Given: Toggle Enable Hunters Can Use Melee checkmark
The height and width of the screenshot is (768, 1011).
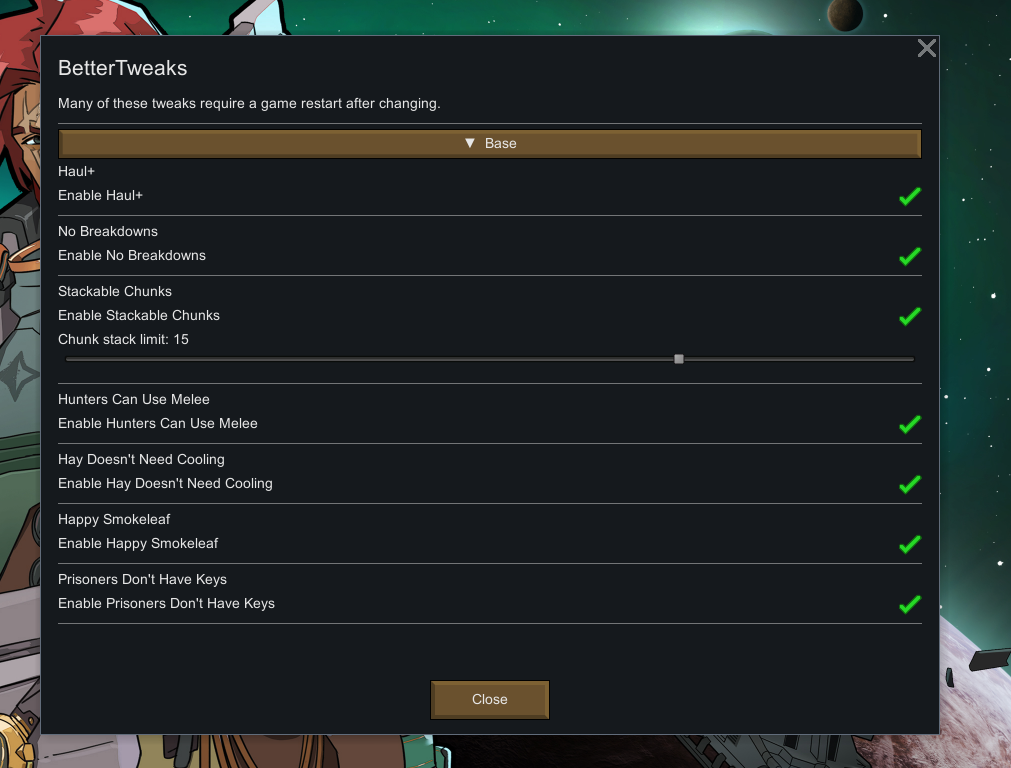Looking at the screenshot, I should coord(910,424).
